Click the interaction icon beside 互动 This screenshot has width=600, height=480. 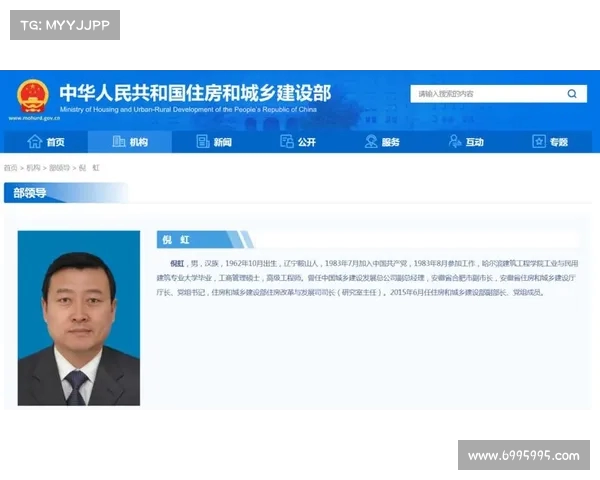[x=455, y=142]
